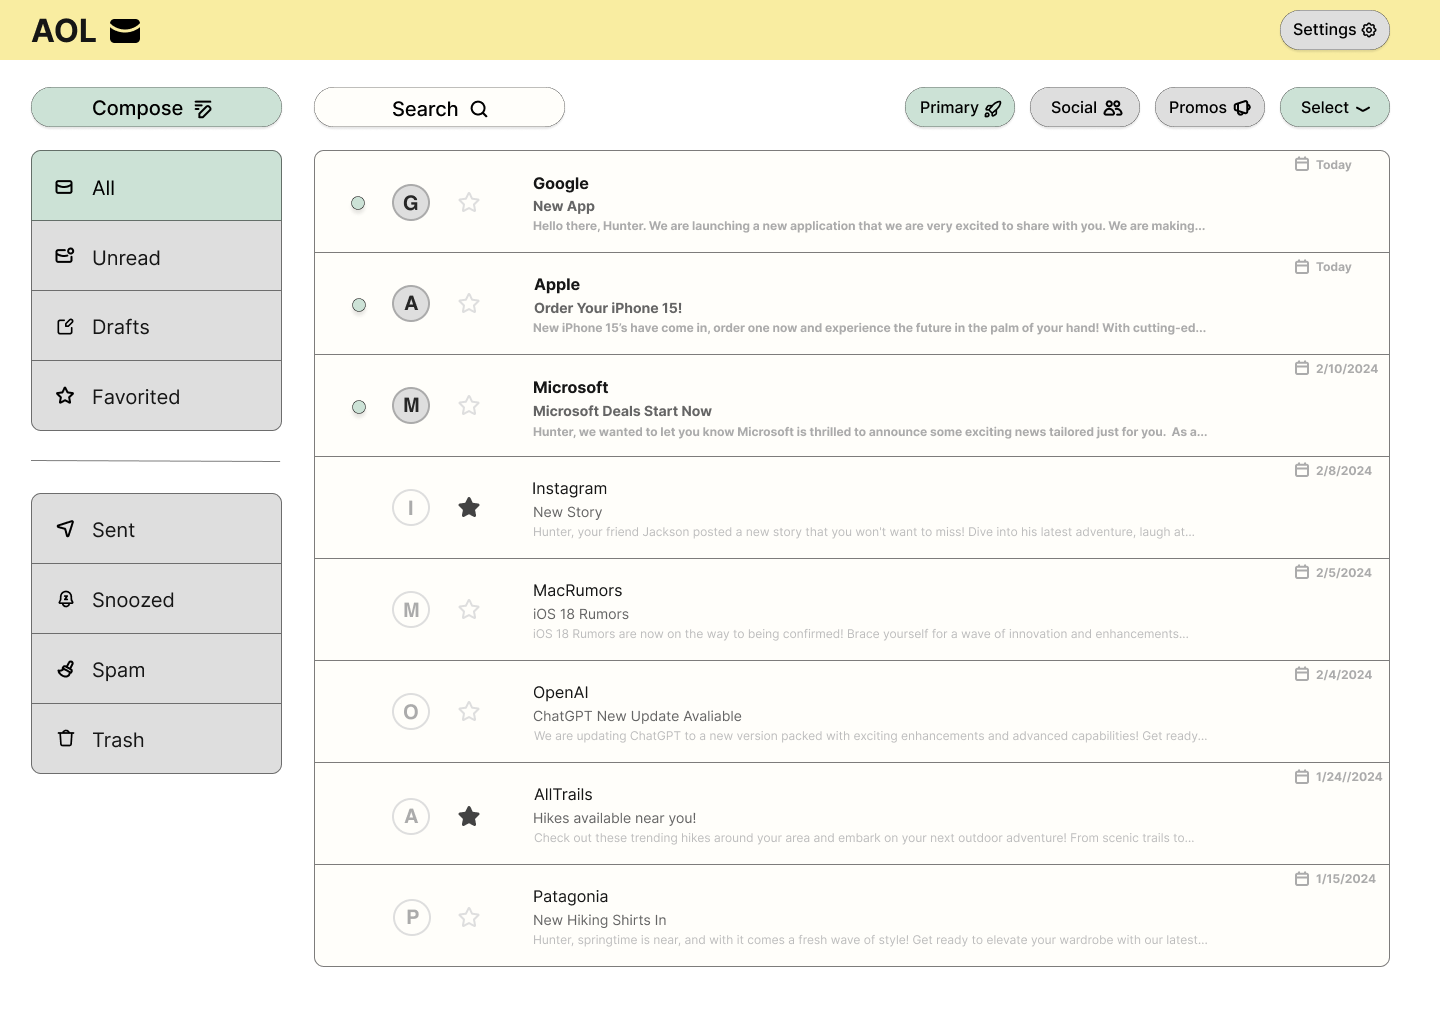Toggle unread dot on Google email
Image resolution: width=1440 pixels, height=1024 pixels.
pyautogui.click(x=358, y=203)
